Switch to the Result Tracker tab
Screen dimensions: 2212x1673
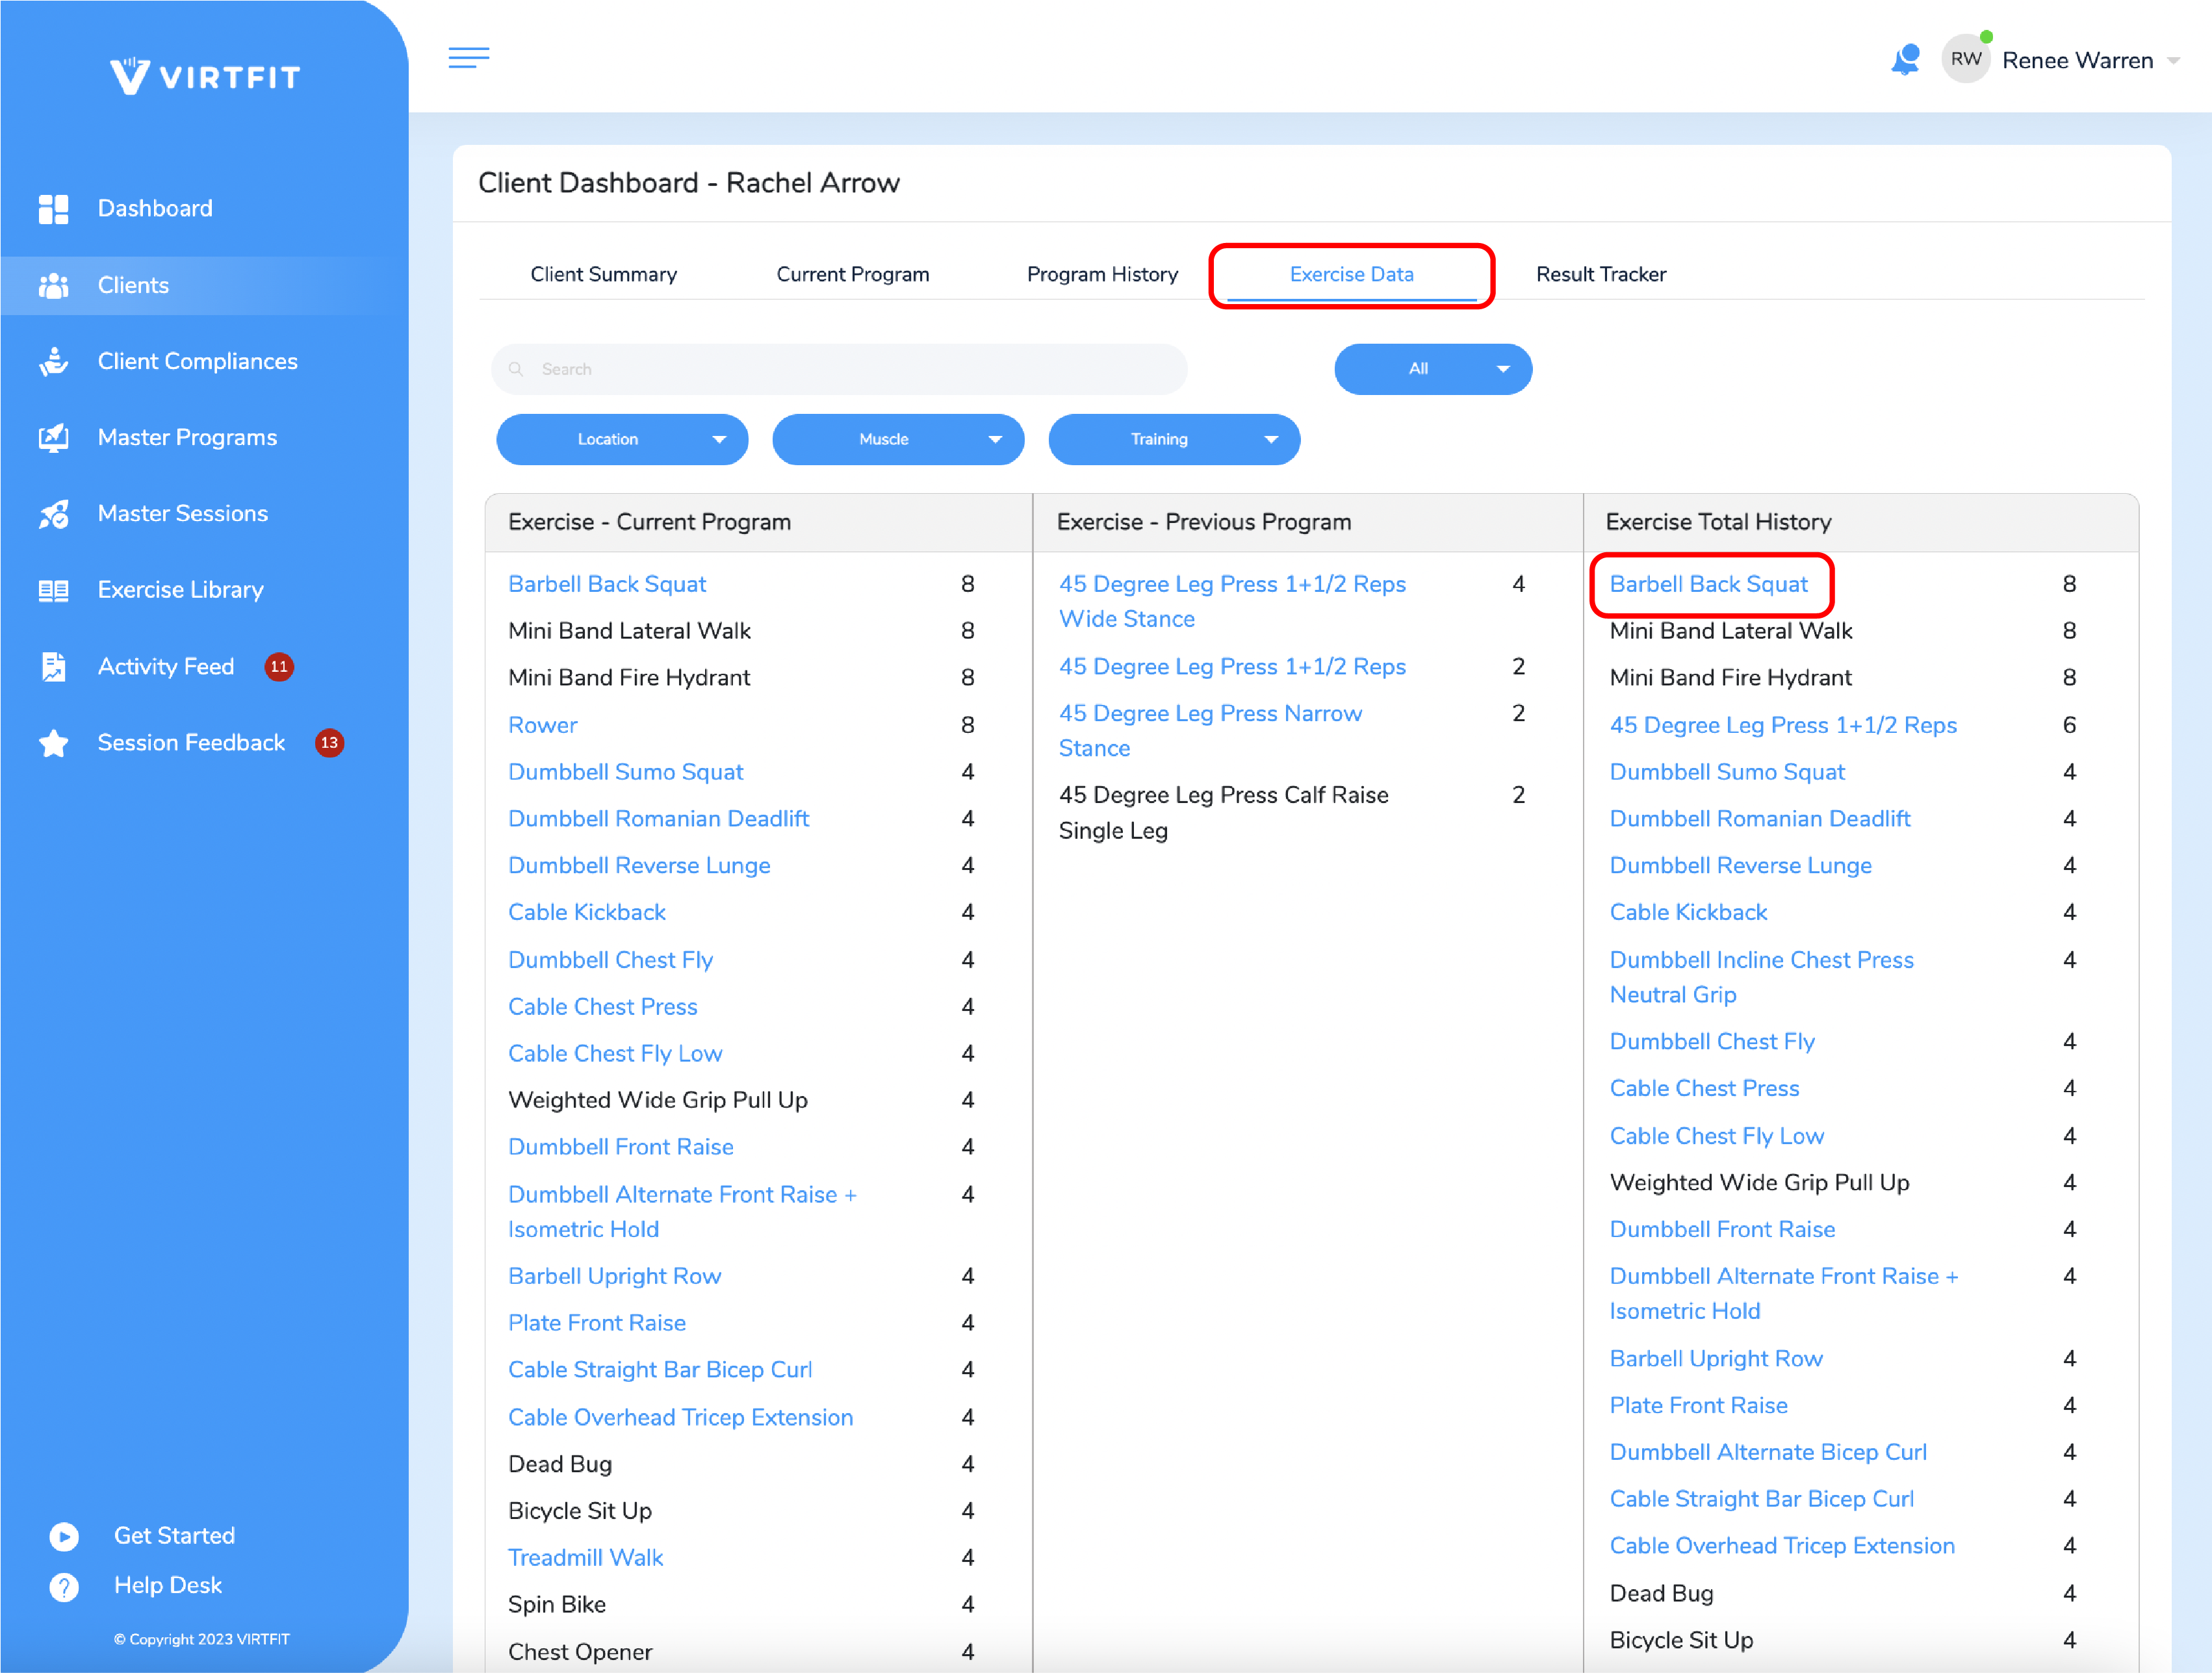click(x=1600, y=274)
